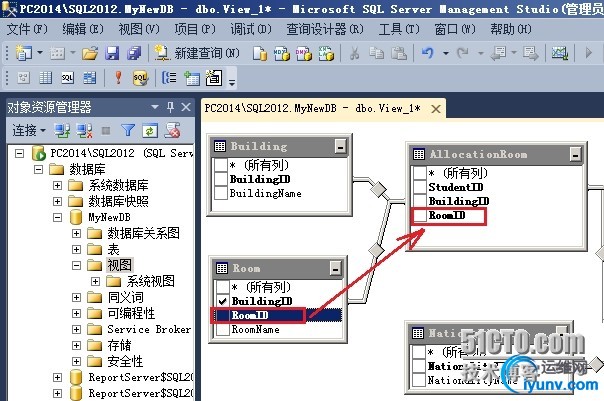Click the XMLA query icon

pyautogui.click(x=326, y=54)
